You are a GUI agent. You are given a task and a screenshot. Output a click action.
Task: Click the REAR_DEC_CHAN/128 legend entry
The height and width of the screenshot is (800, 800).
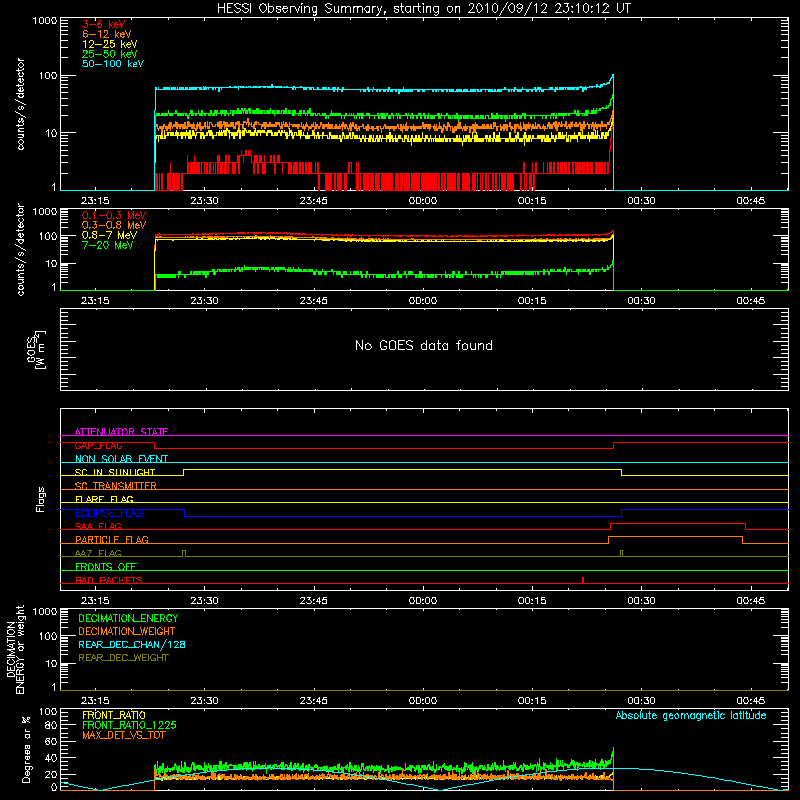[x=132, y=644]
